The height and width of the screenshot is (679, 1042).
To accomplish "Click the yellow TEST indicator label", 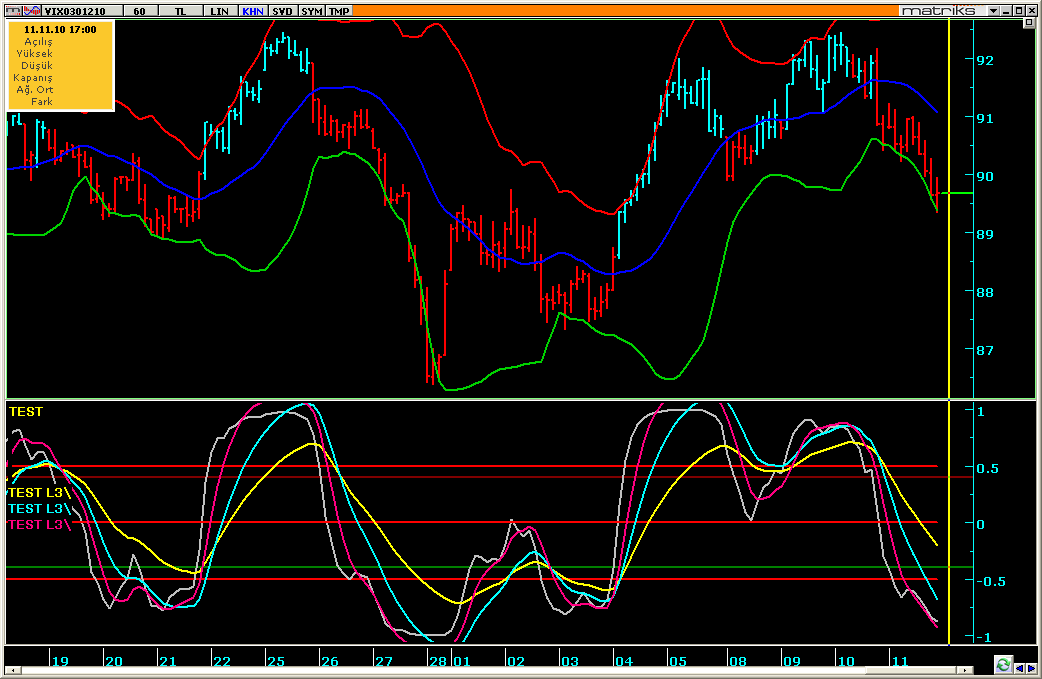I will point(26,411).
